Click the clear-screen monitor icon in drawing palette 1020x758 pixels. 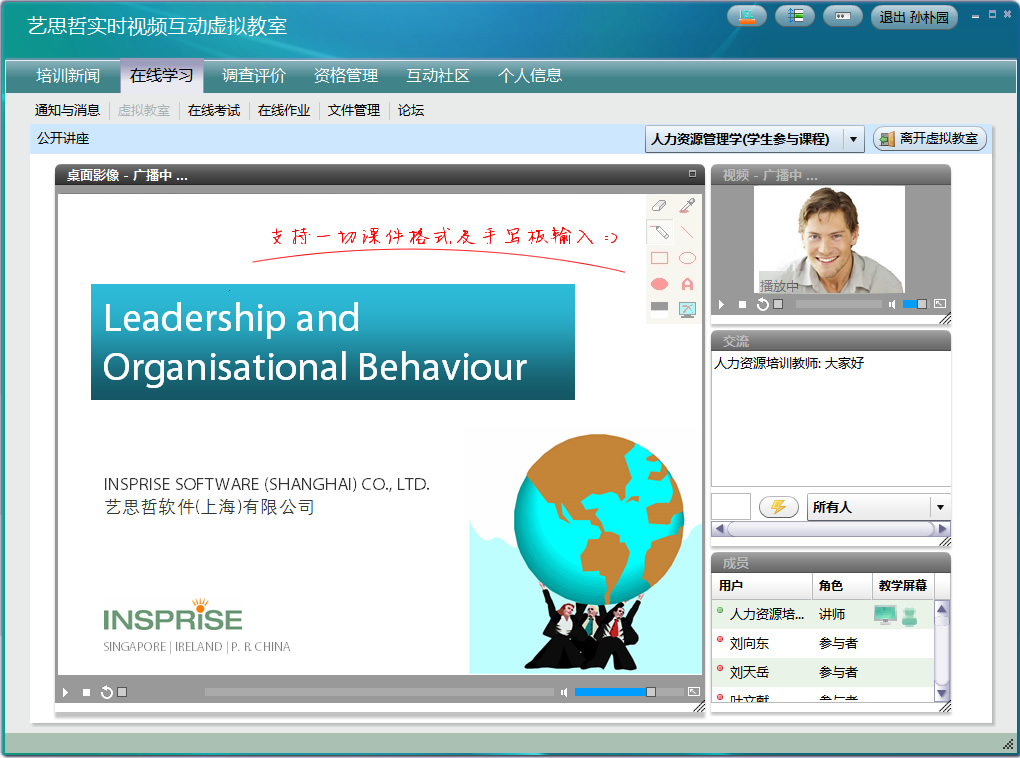687,310
